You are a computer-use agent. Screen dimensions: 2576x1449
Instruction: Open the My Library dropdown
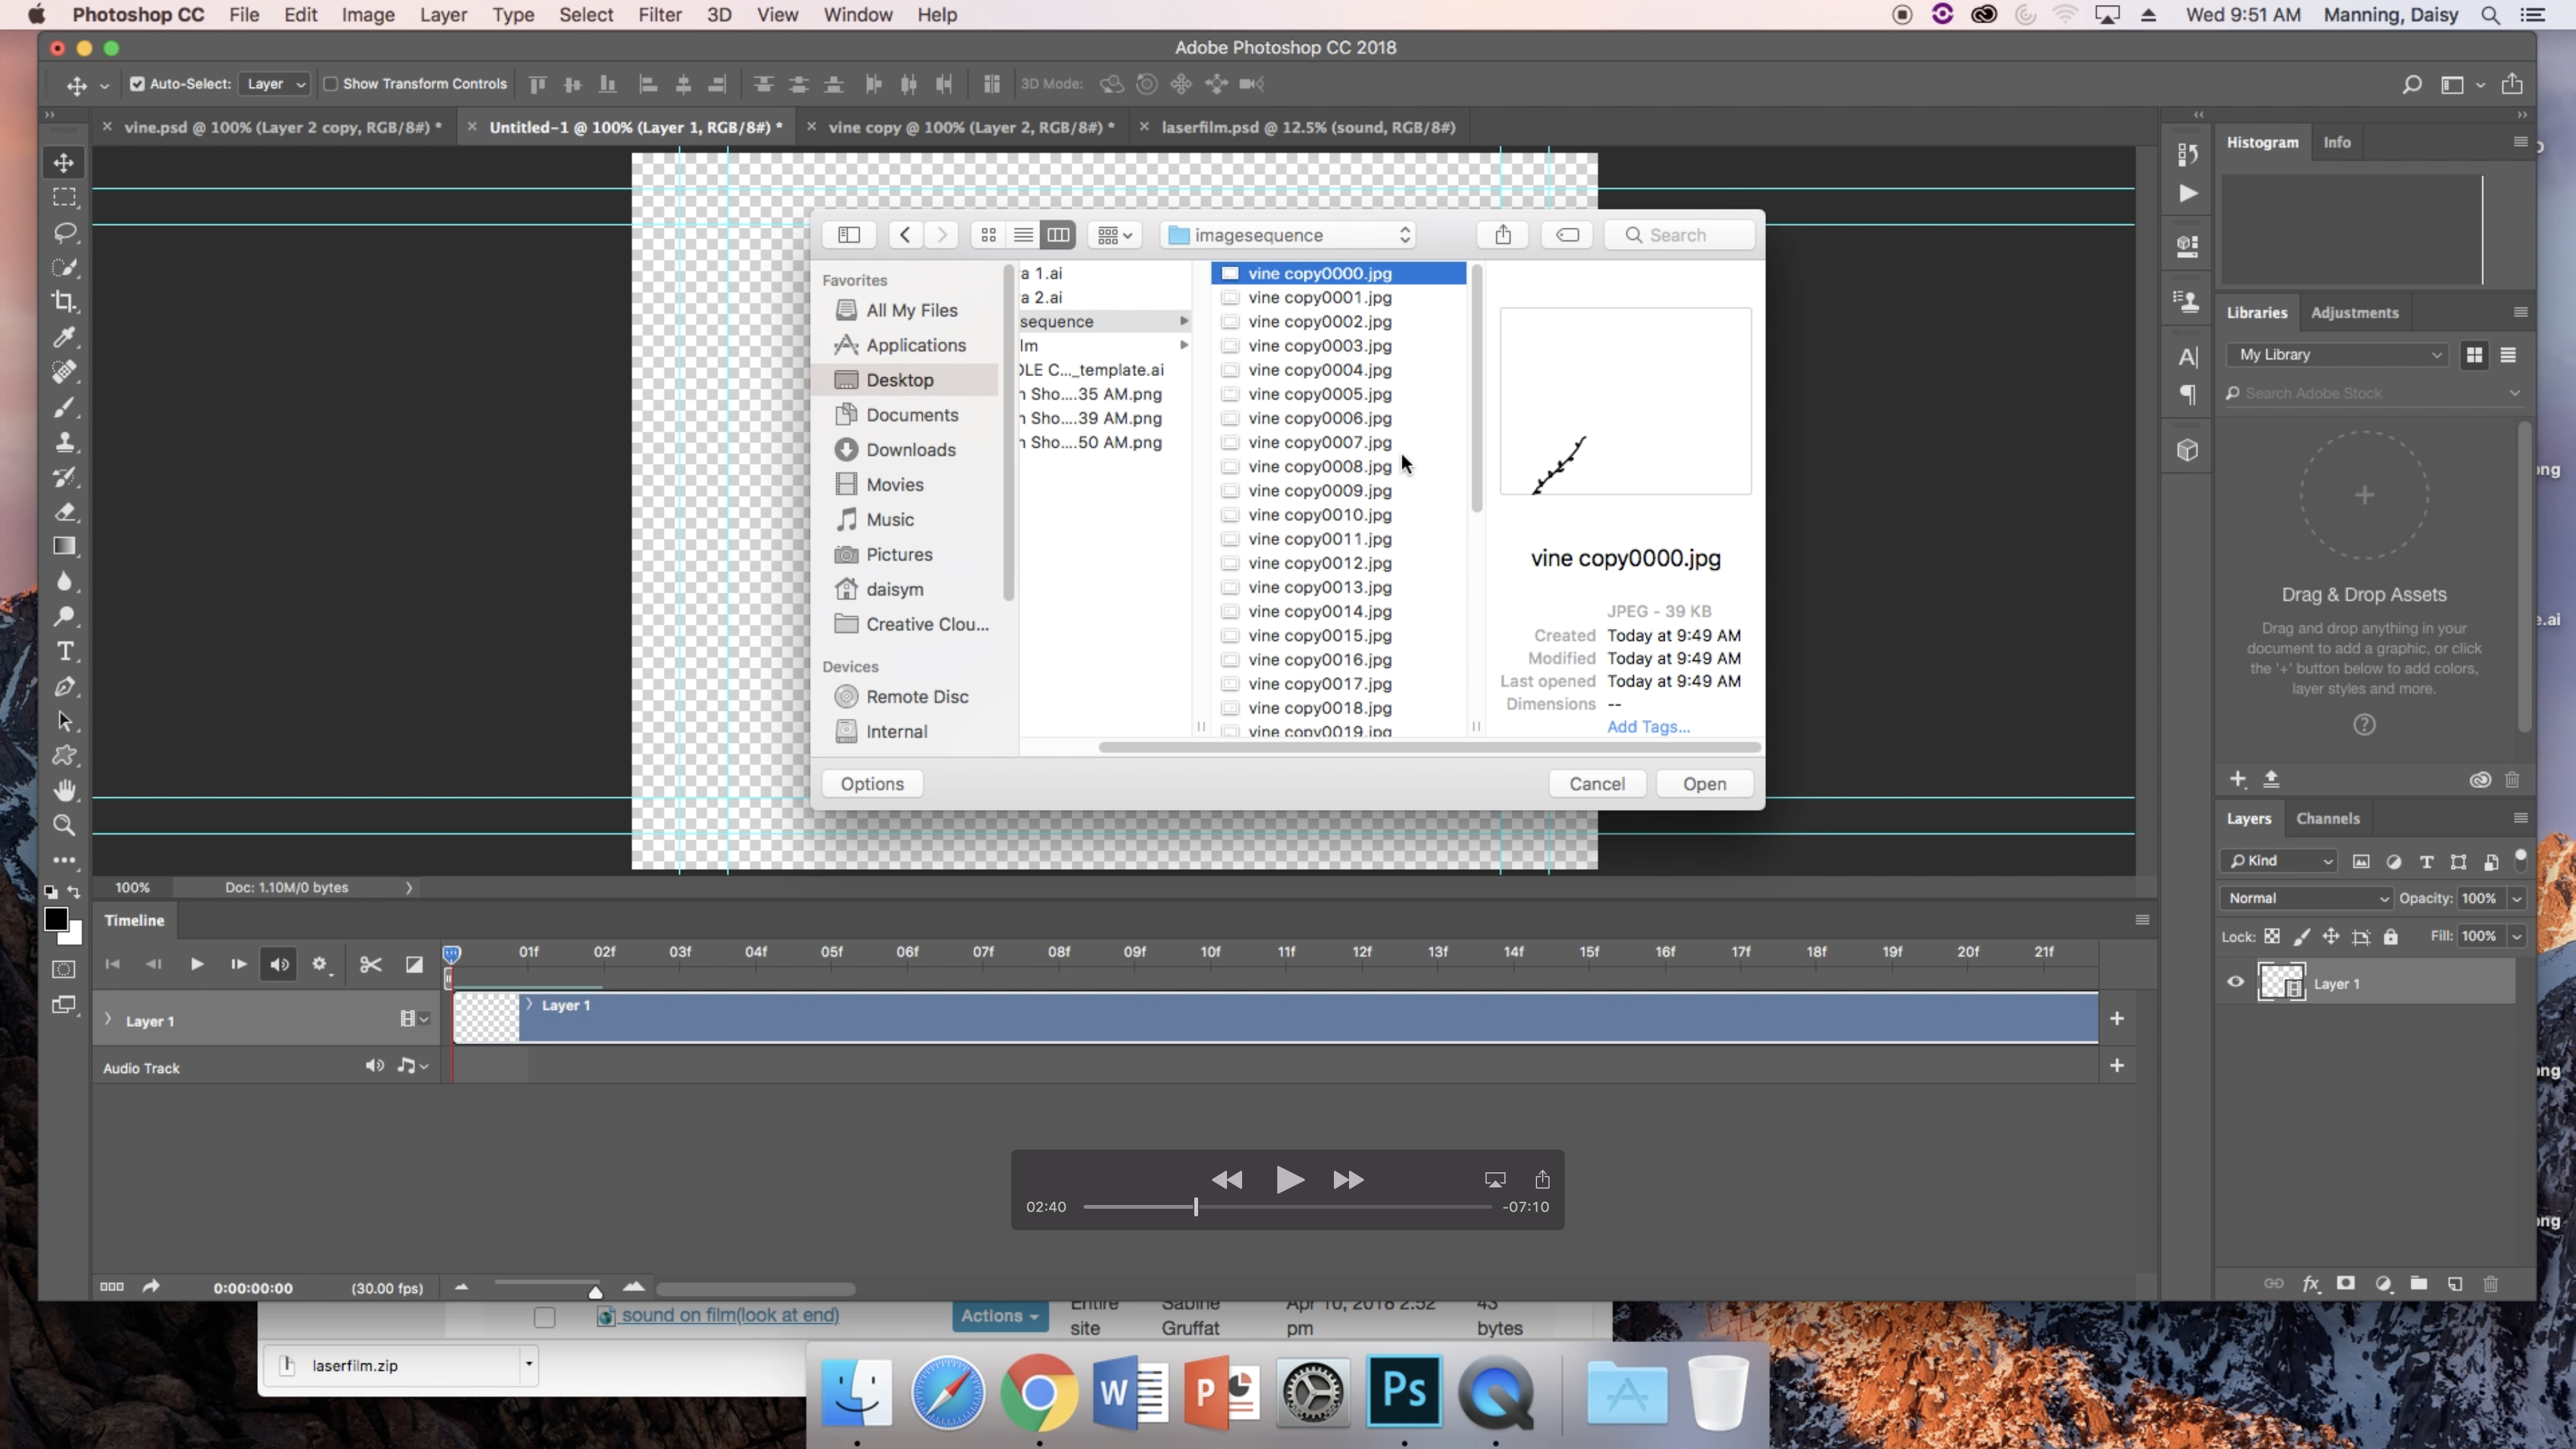click(x=2337, y=355)
